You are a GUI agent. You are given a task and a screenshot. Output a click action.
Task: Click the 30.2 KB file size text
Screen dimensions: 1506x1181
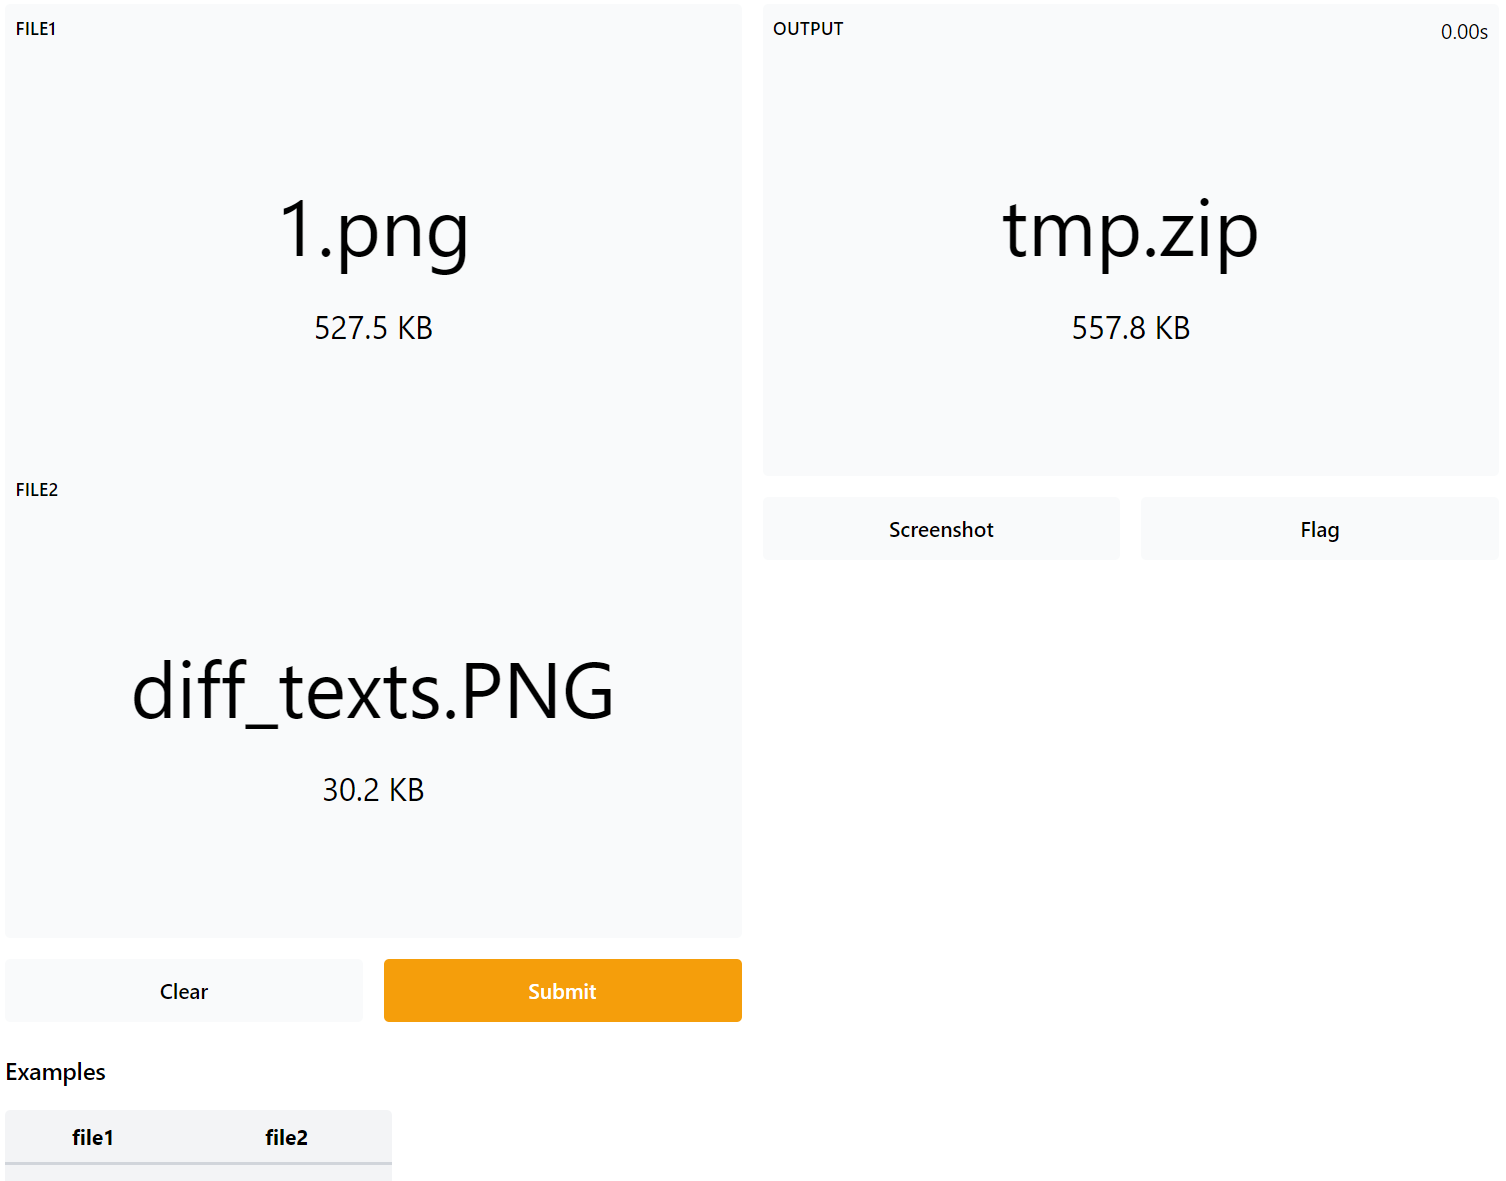(373, 790)
